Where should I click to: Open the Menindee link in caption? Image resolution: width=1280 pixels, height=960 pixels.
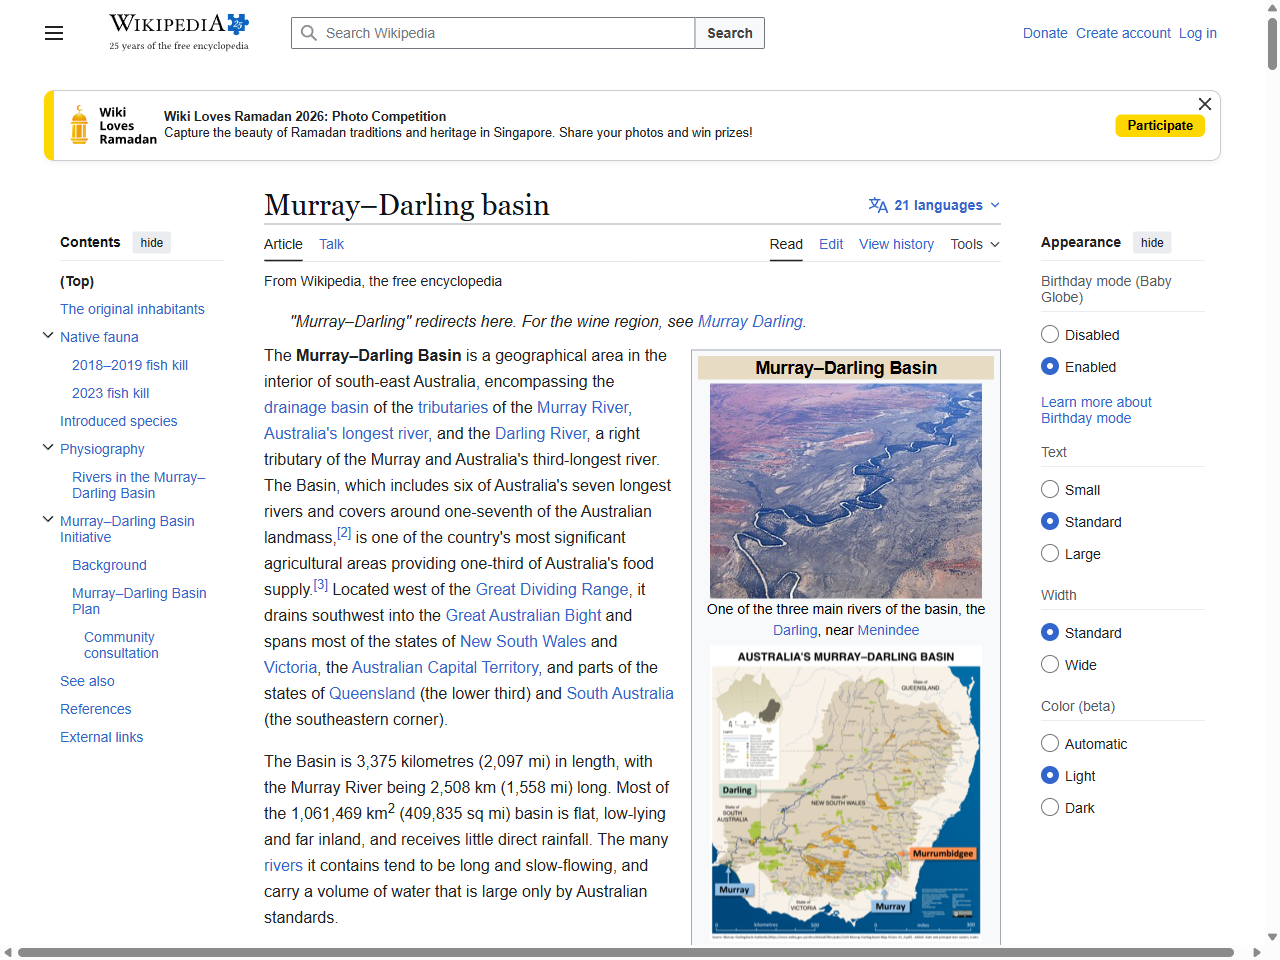point(888,630)
